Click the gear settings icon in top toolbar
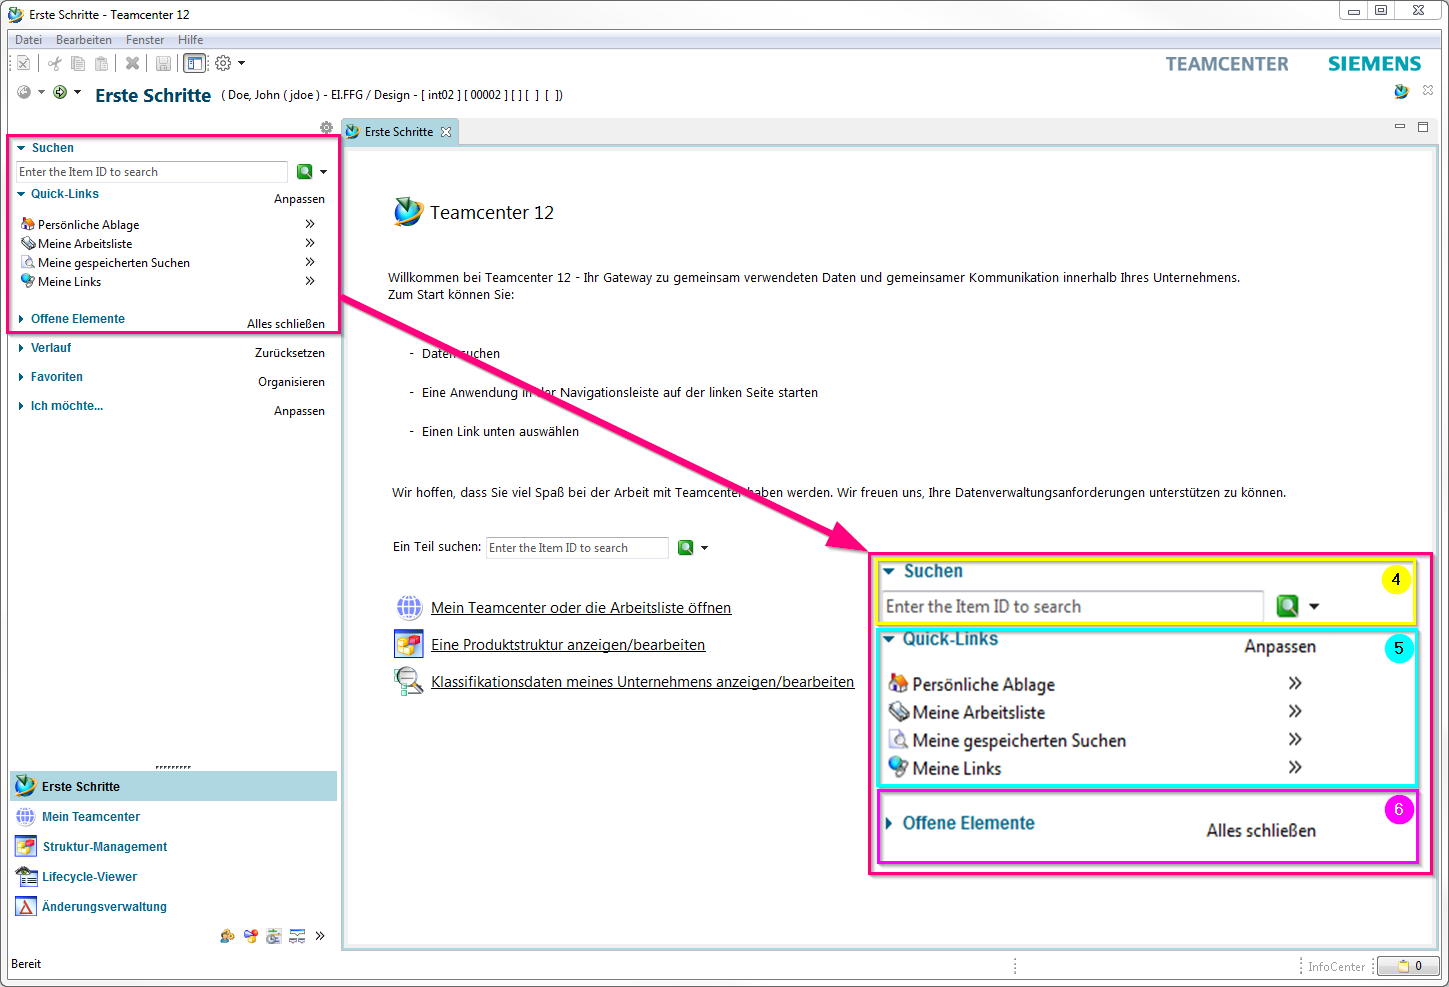This screenshot has height=987, width=1449. point(223,63)
